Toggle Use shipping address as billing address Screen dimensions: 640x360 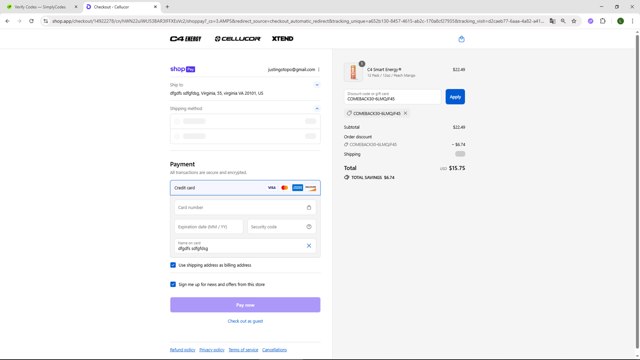(173, 265)
